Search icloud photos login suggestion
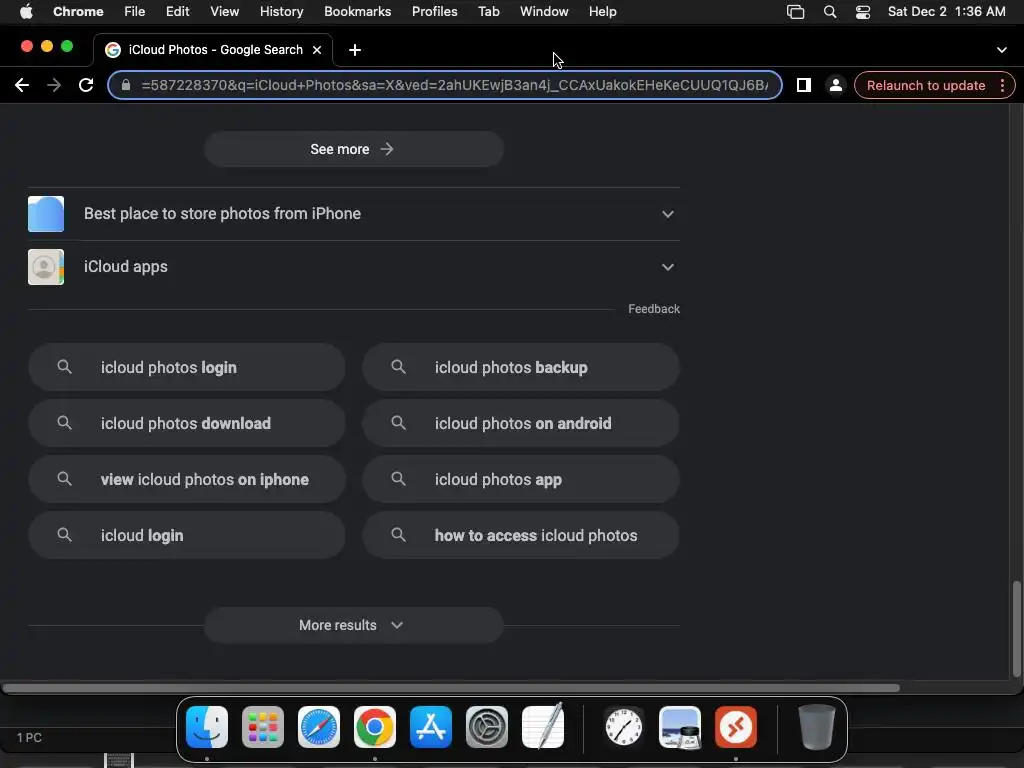Screen dimensions: 1024x768 pyautogui.click(x=187, y=367)
